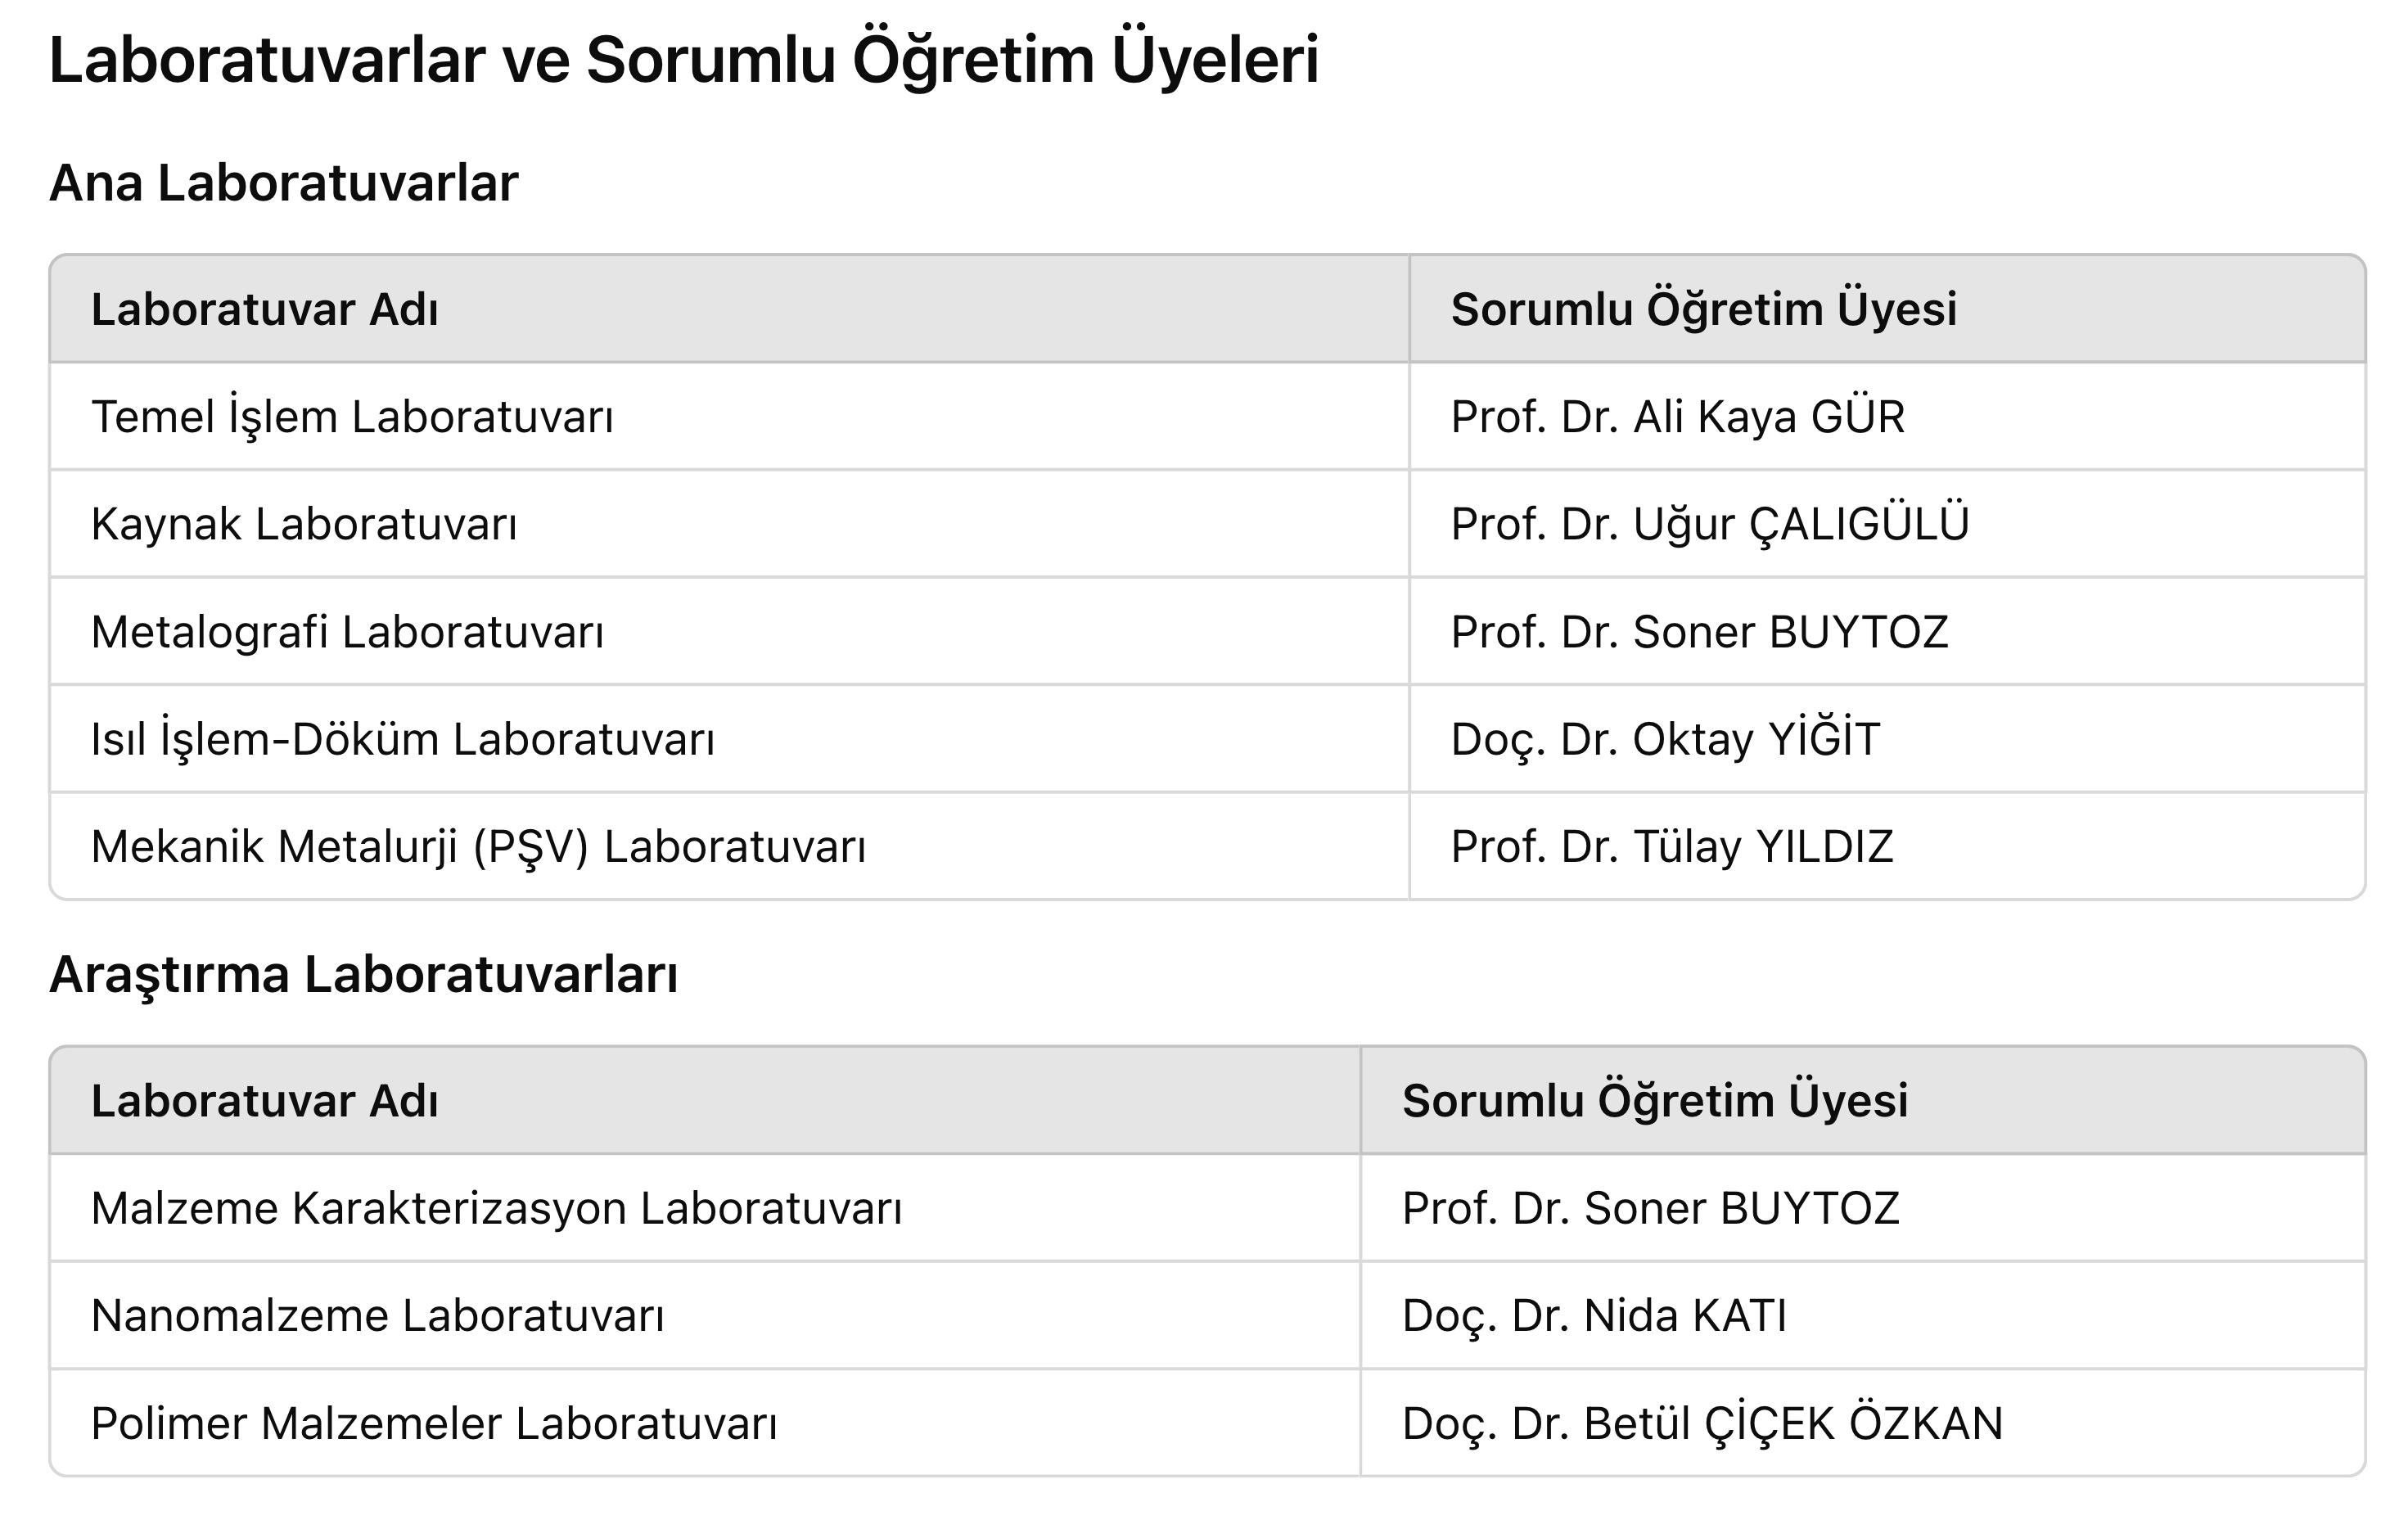Select the Temel İşlem Laboratuvarı cell
Image resolution: width=2408 pixels, height=1529 pixels.
tap(729, 416)
